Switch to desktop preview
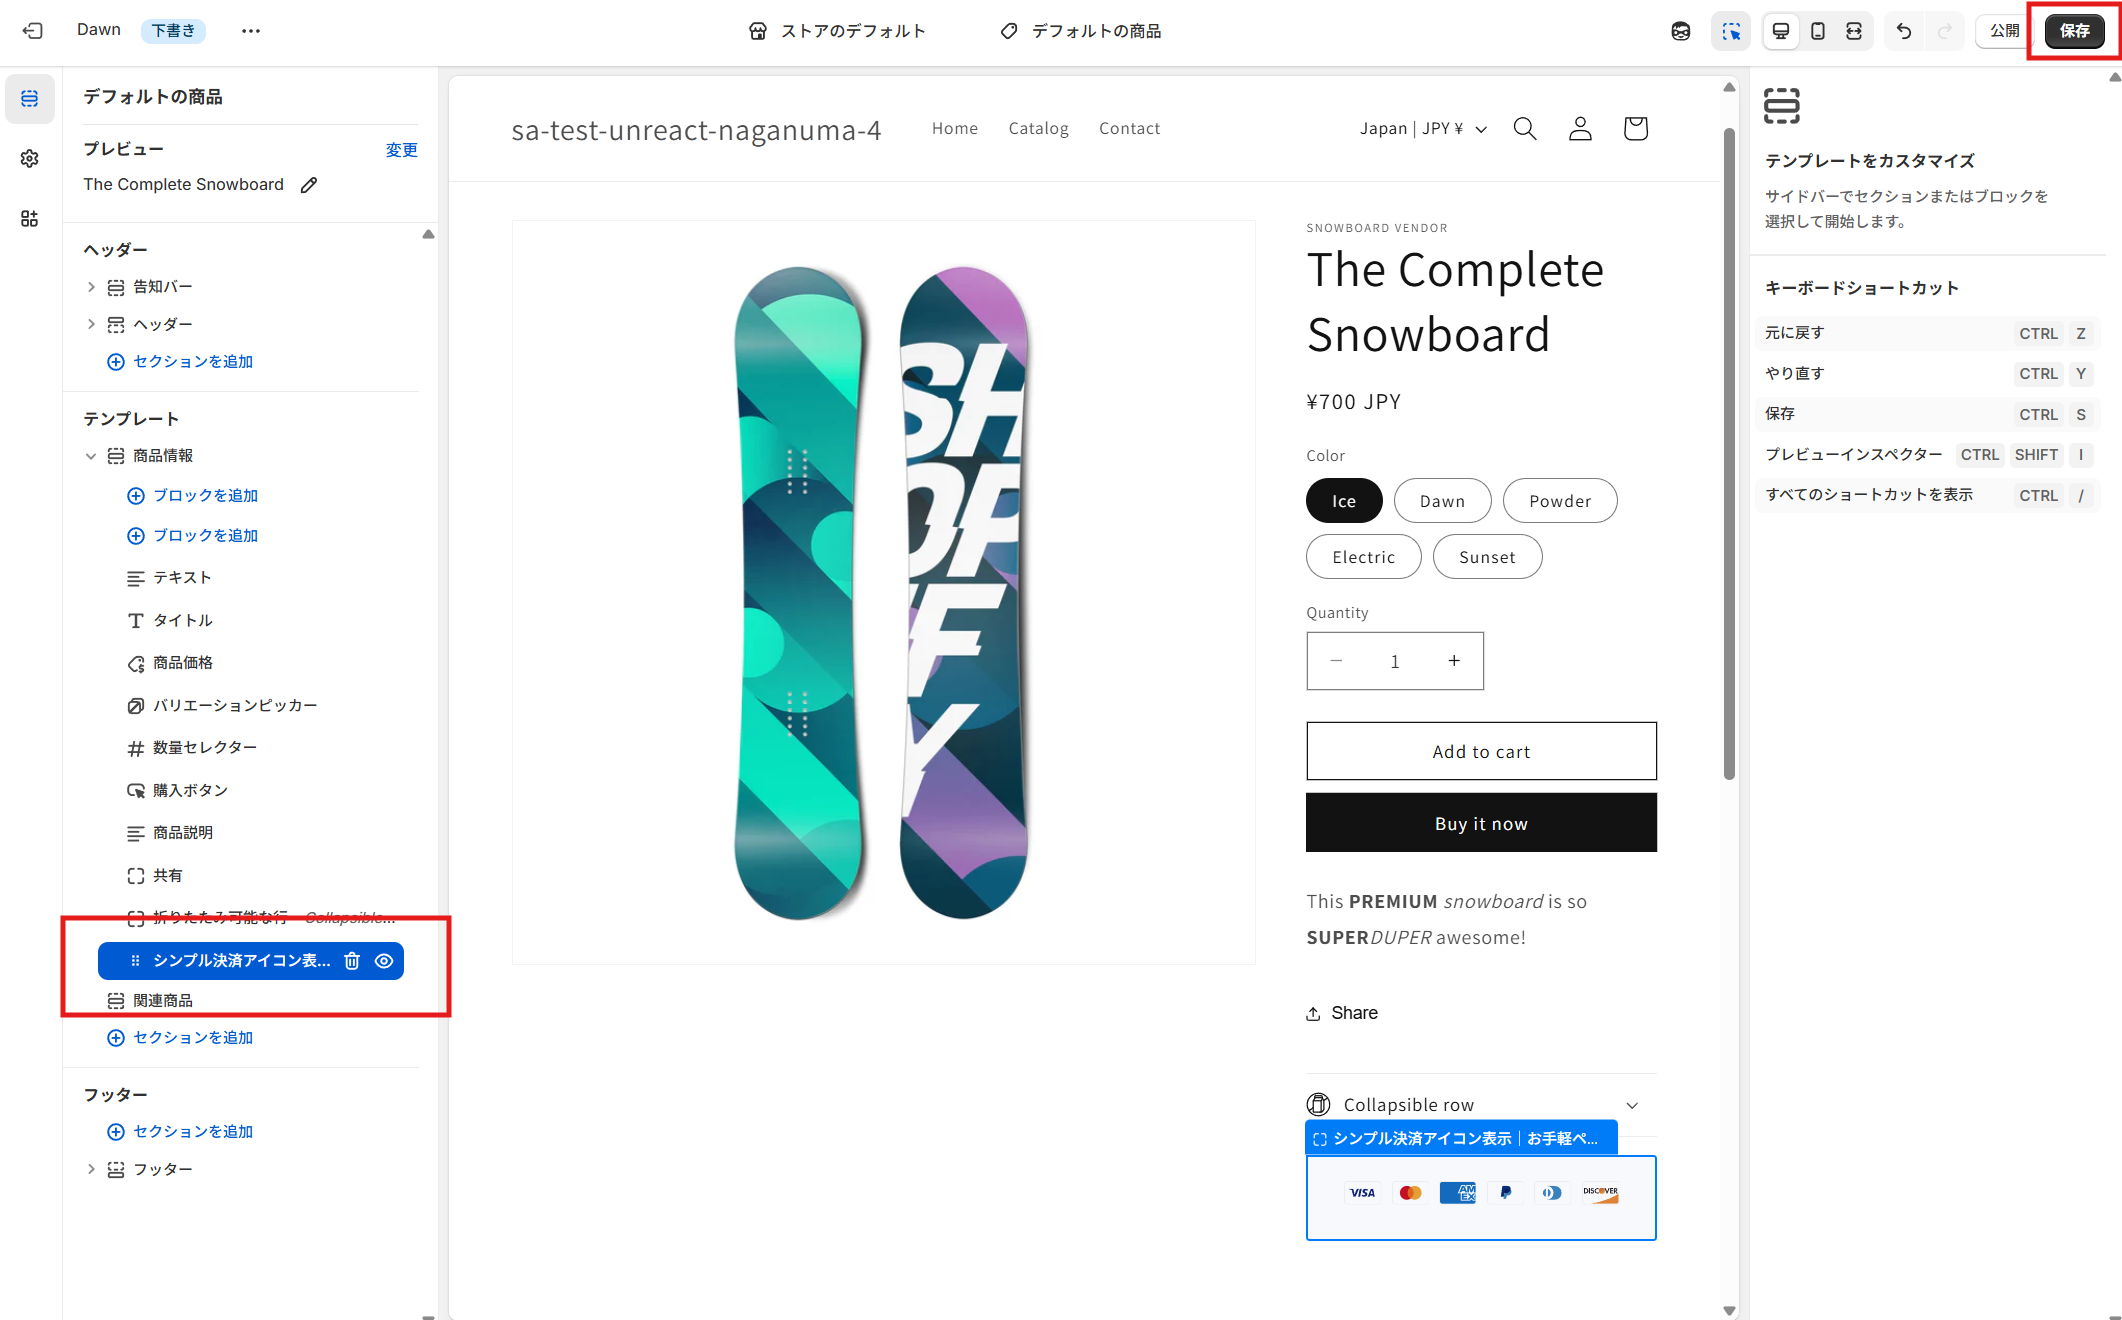 tap(1780, 31)
